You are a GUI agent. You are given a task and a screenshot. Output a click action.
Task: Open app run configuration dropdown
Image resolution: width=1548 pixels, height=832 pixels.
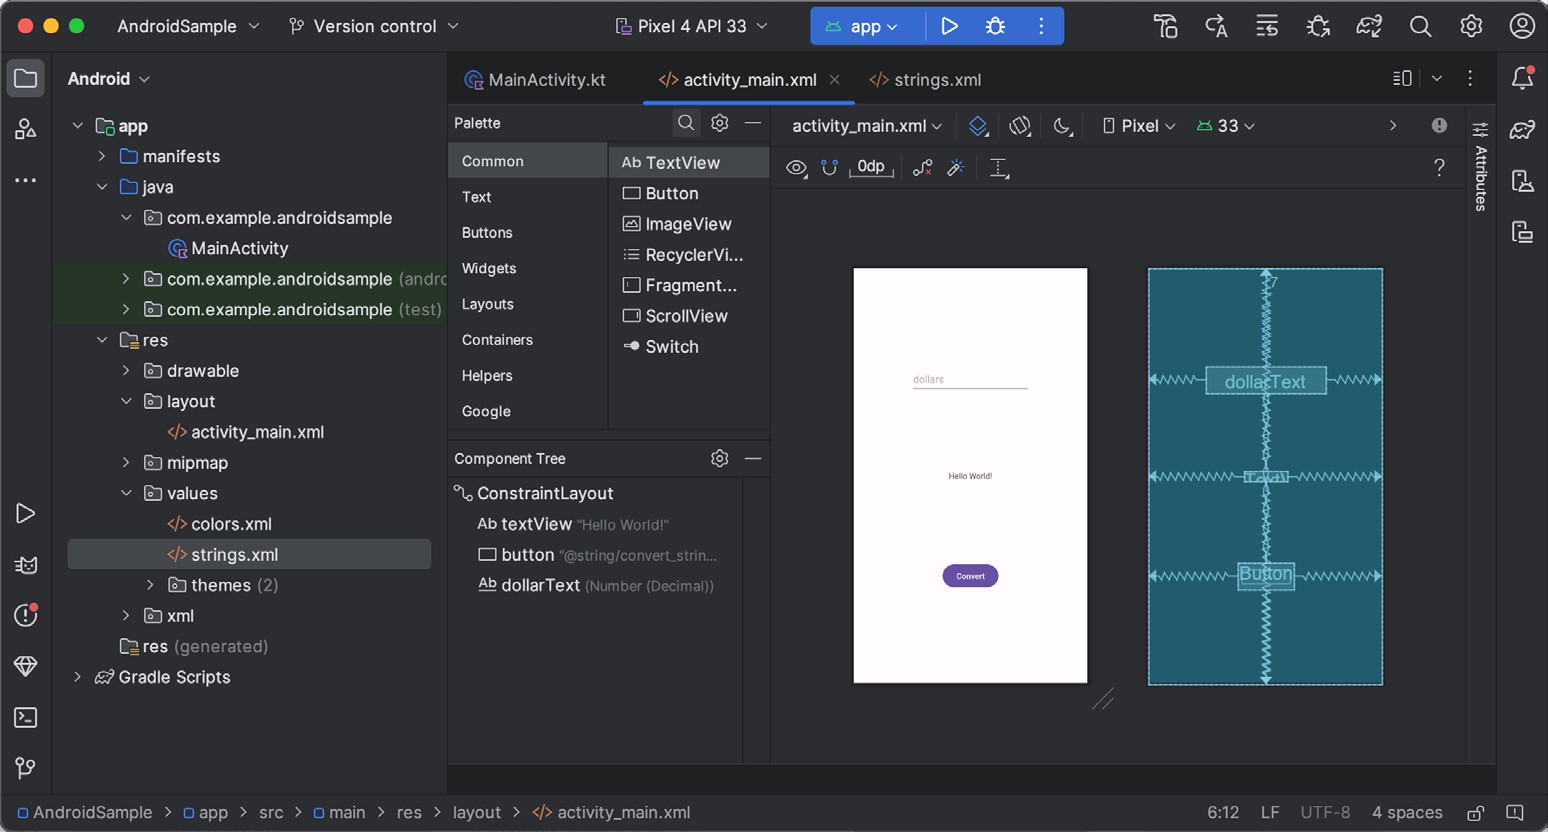click(x=862, y=26)
